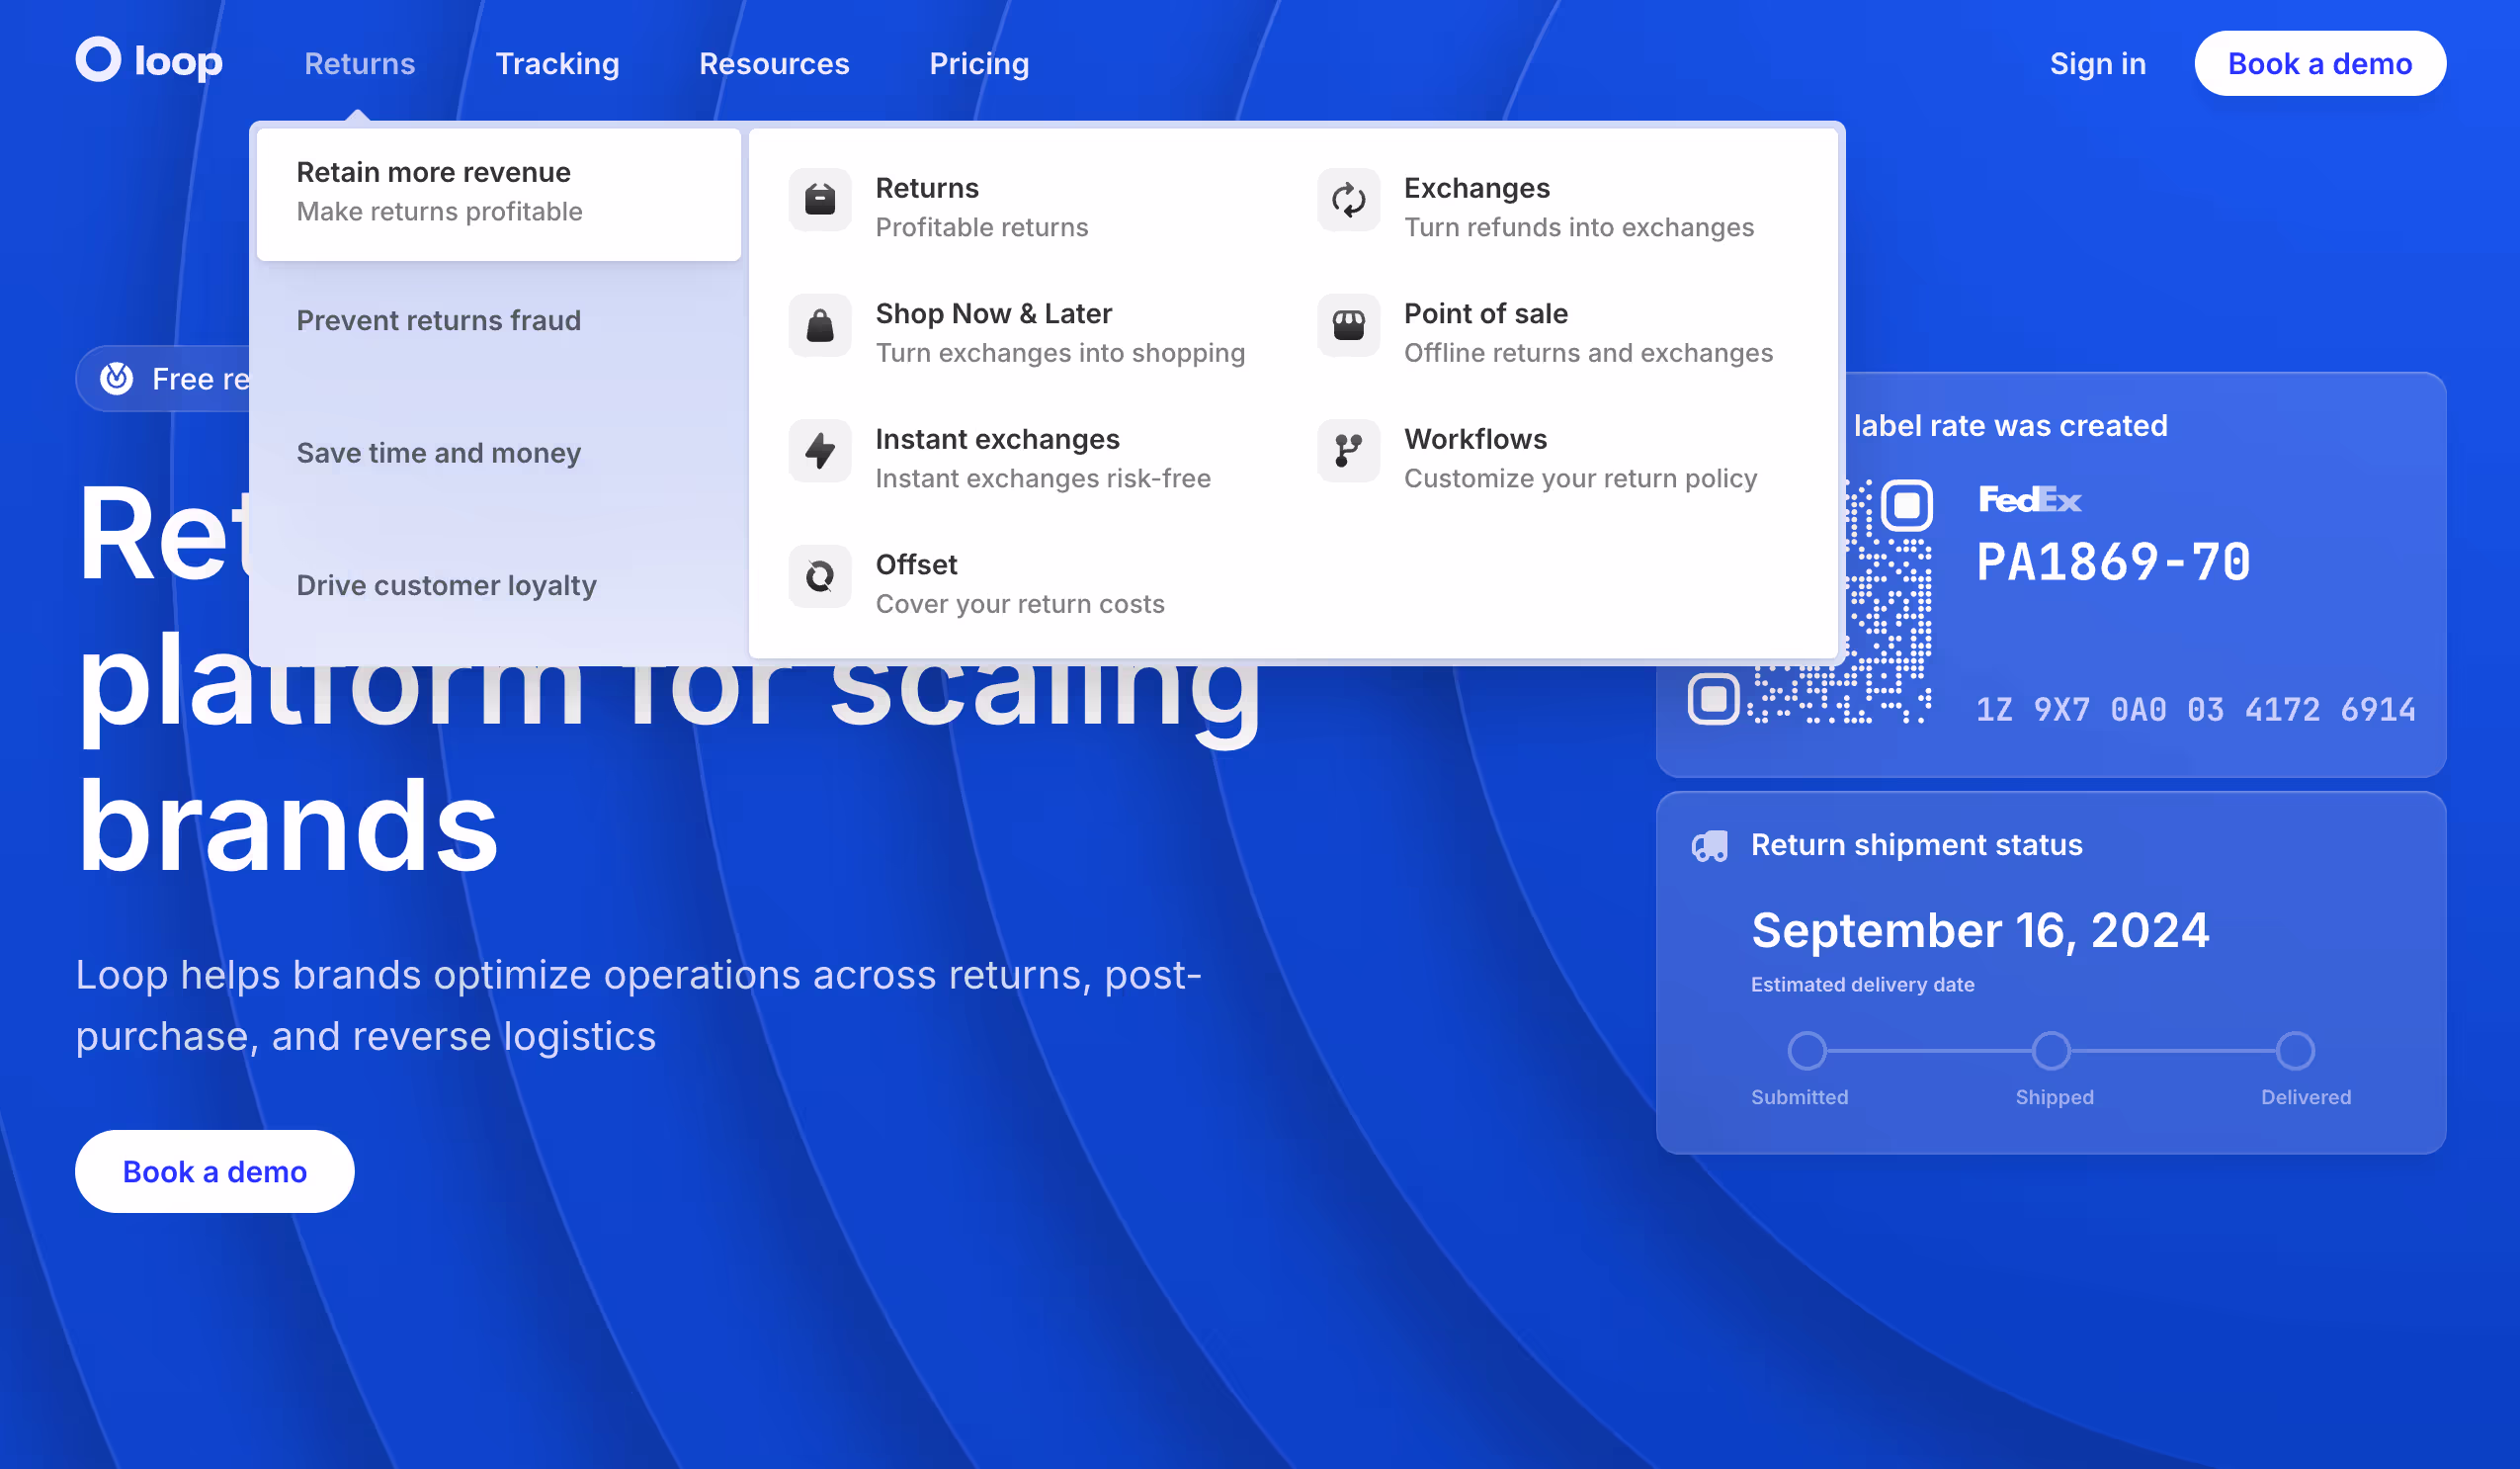Image resolution: width=2520 pixels, height=1469 pixels.
Task: Go to the Pricing page
Action: pos(979,63)
